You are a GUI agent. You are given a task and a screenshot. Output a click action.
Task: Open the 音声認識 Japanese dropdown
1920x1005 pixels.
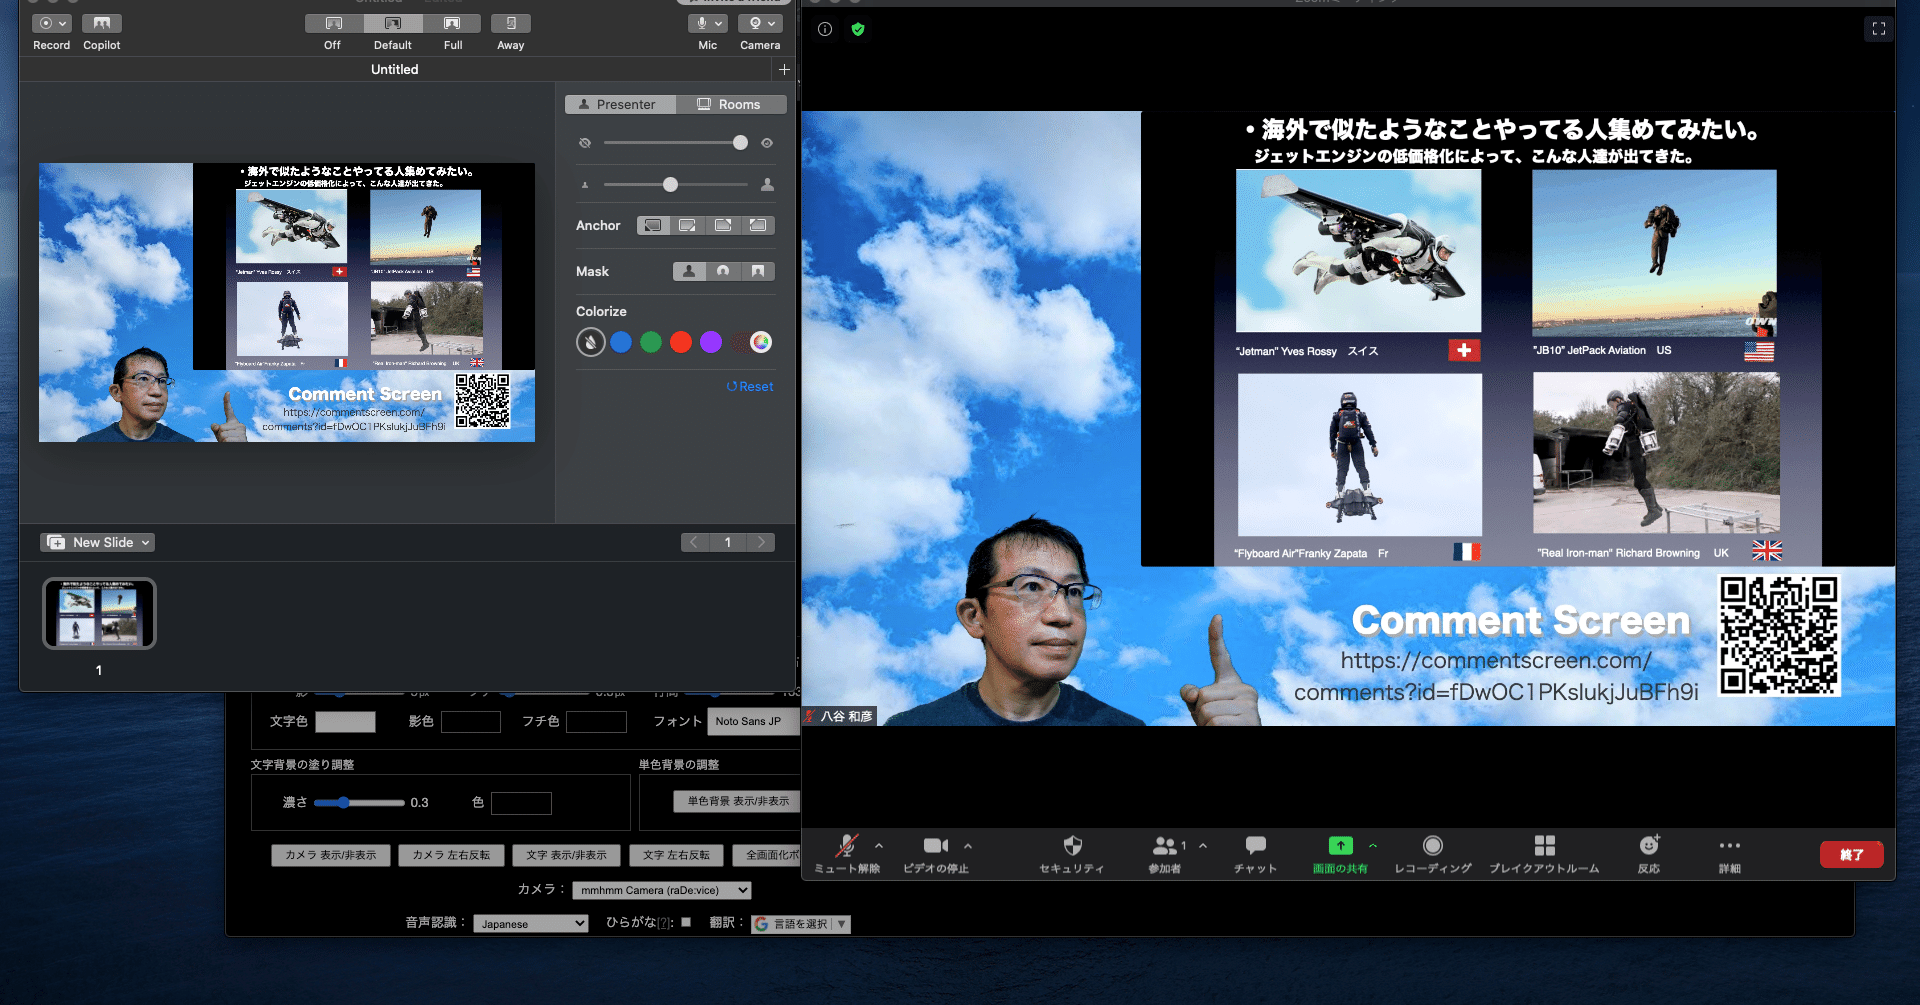pyautogui.click(x=531, y=924)
